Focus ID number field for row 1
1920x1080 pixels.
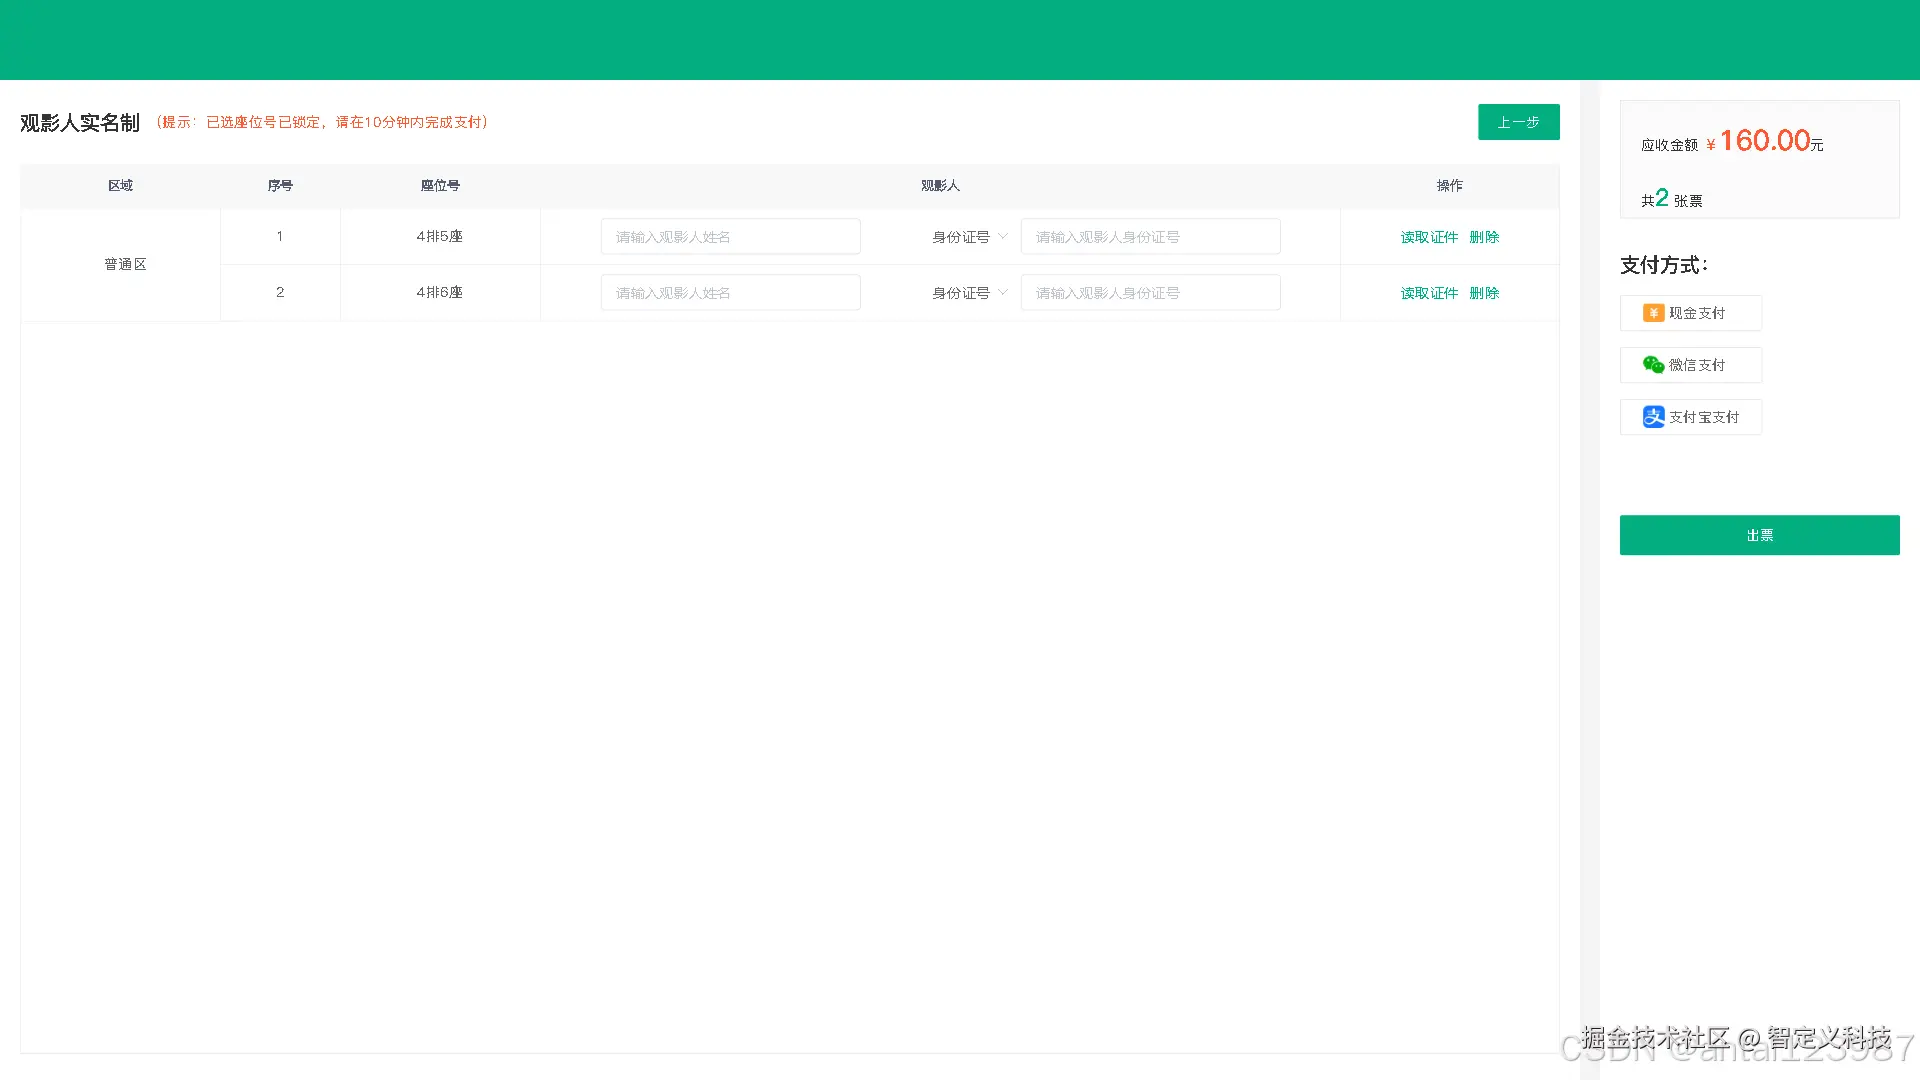[1150, 237]
